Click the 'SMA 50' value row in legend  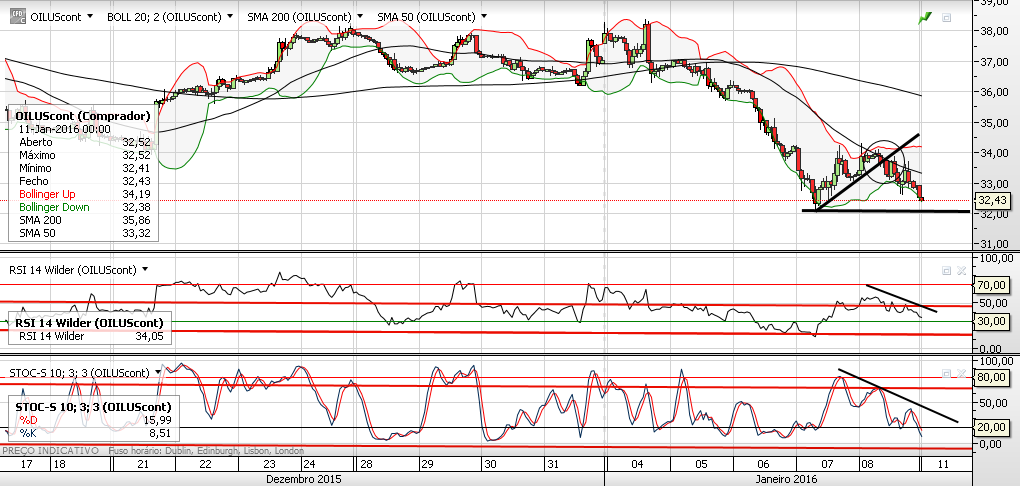point(85,233)
